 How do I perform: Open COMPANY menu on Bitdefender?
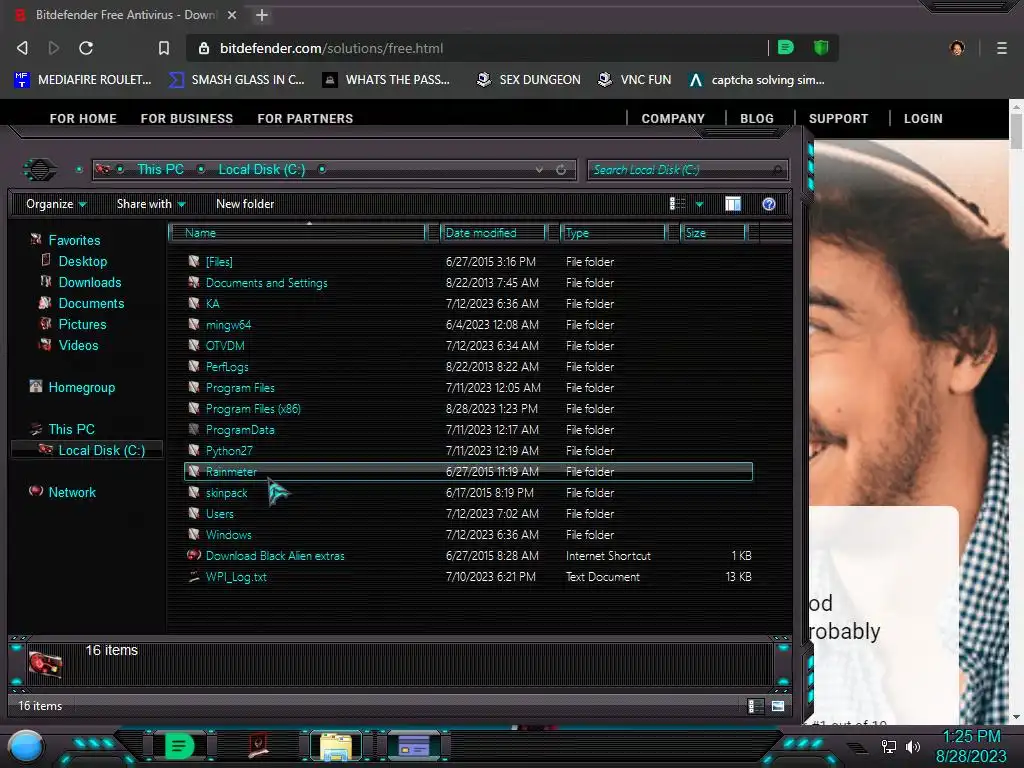pos(673,118)
